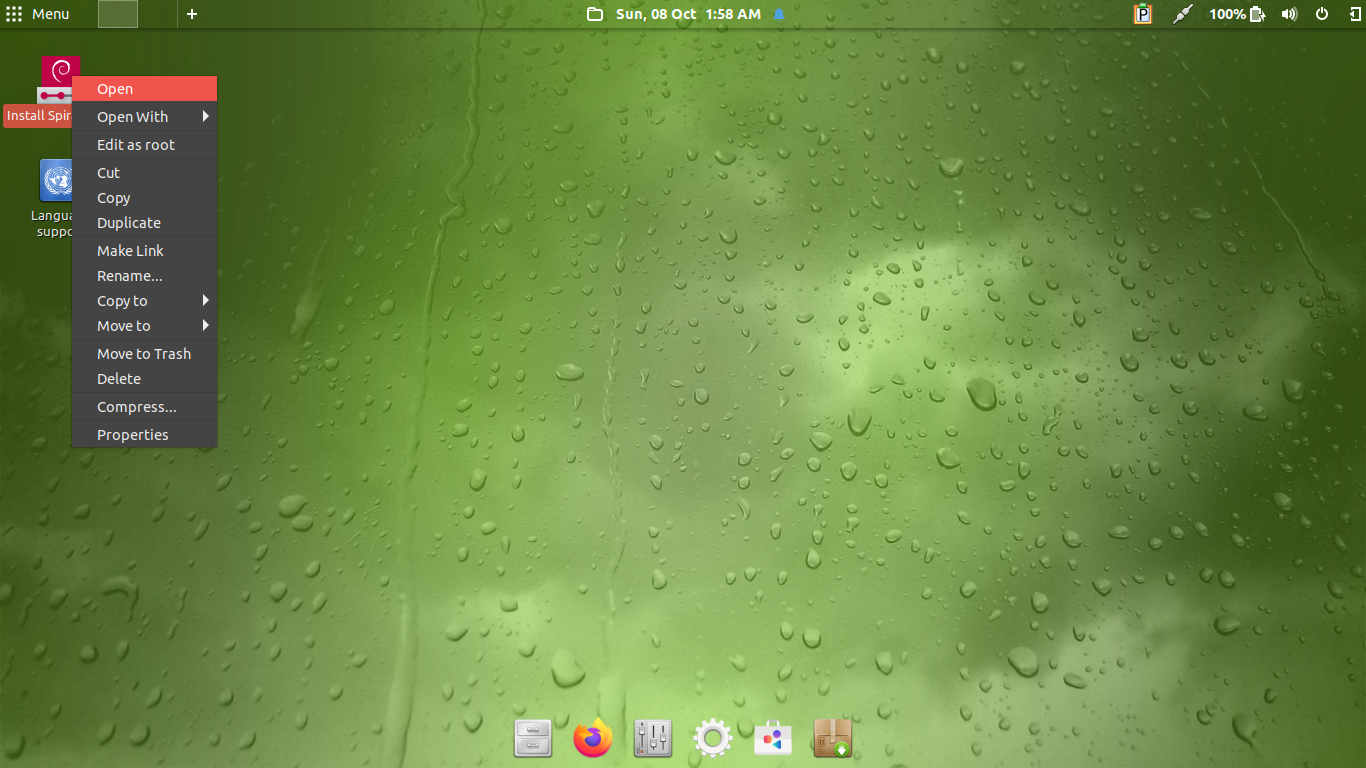1366x768 pixels.
Task: Choose Compress... in the context menu
Action: [144, 407]
